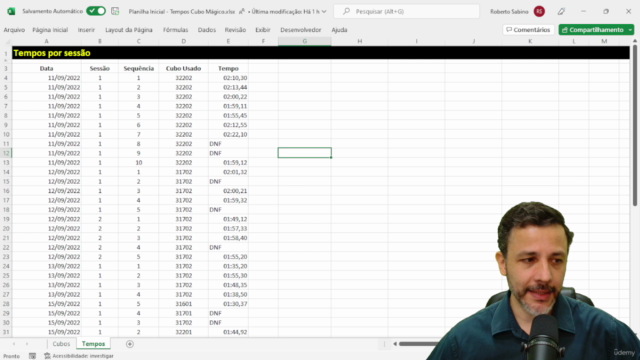Click the Pesquisar search field

(x=407, y=11)
